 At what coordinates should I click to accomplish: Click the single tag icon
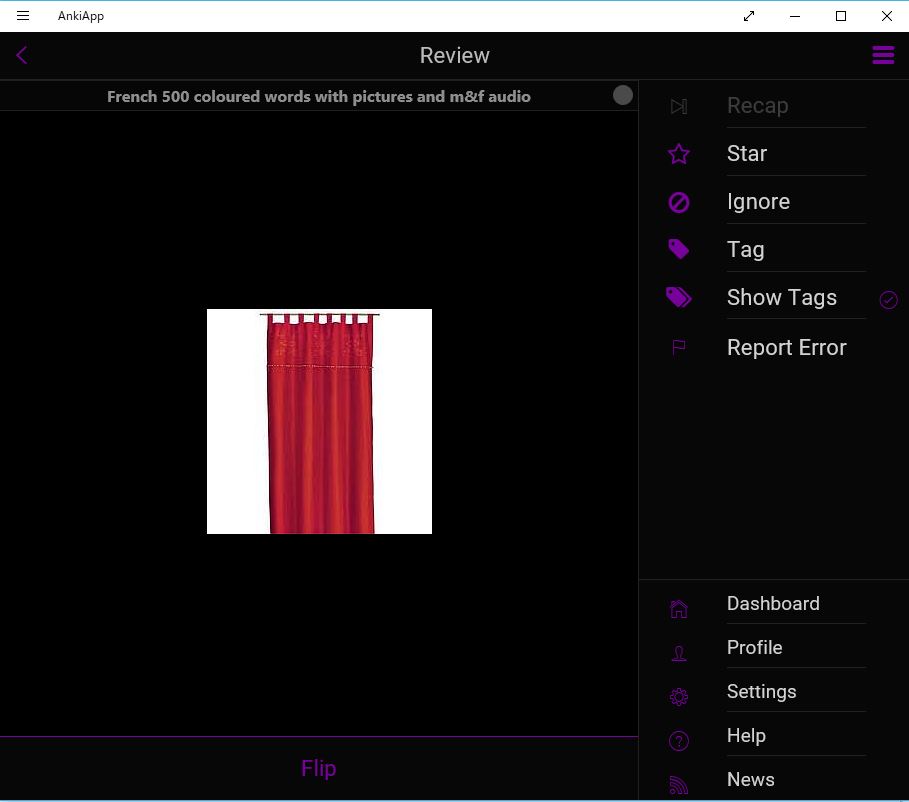679,249
